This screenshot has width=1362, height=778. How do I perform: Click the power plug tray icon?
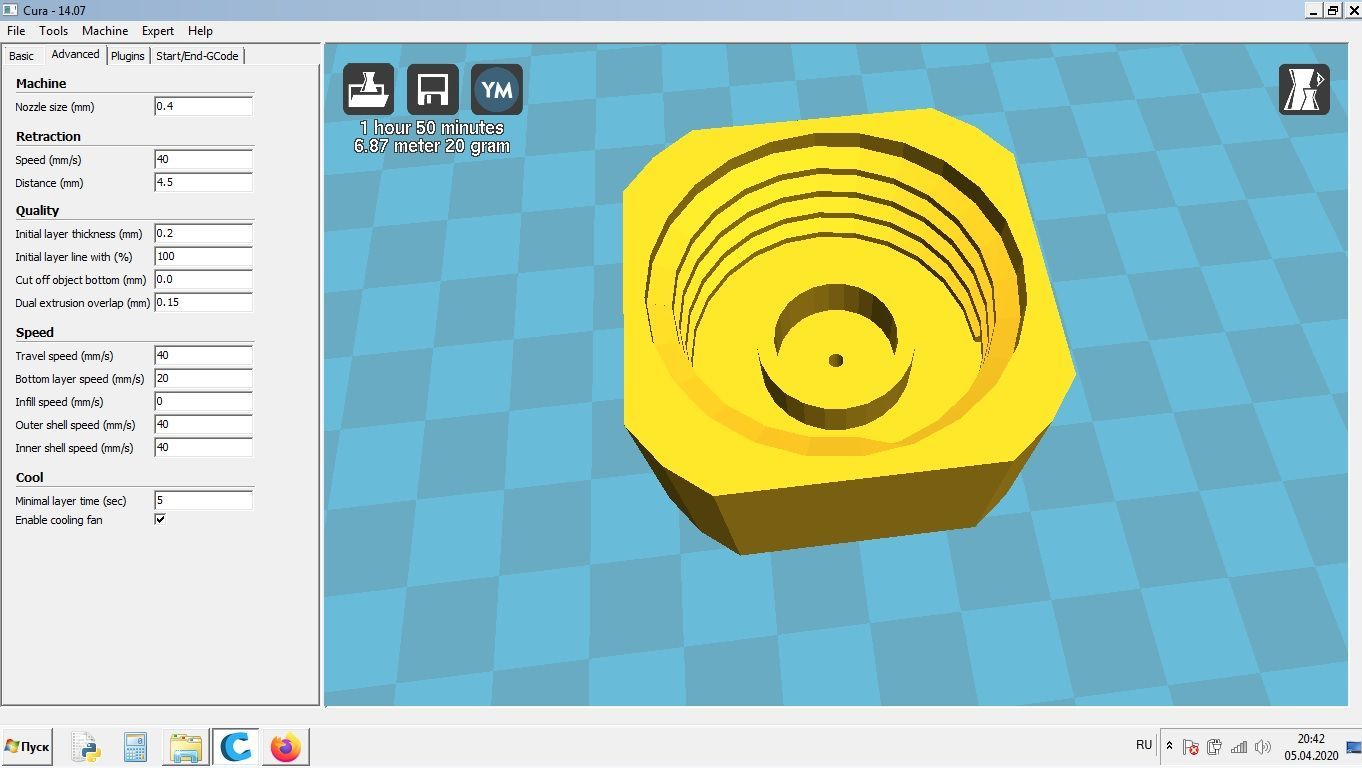1214,747
